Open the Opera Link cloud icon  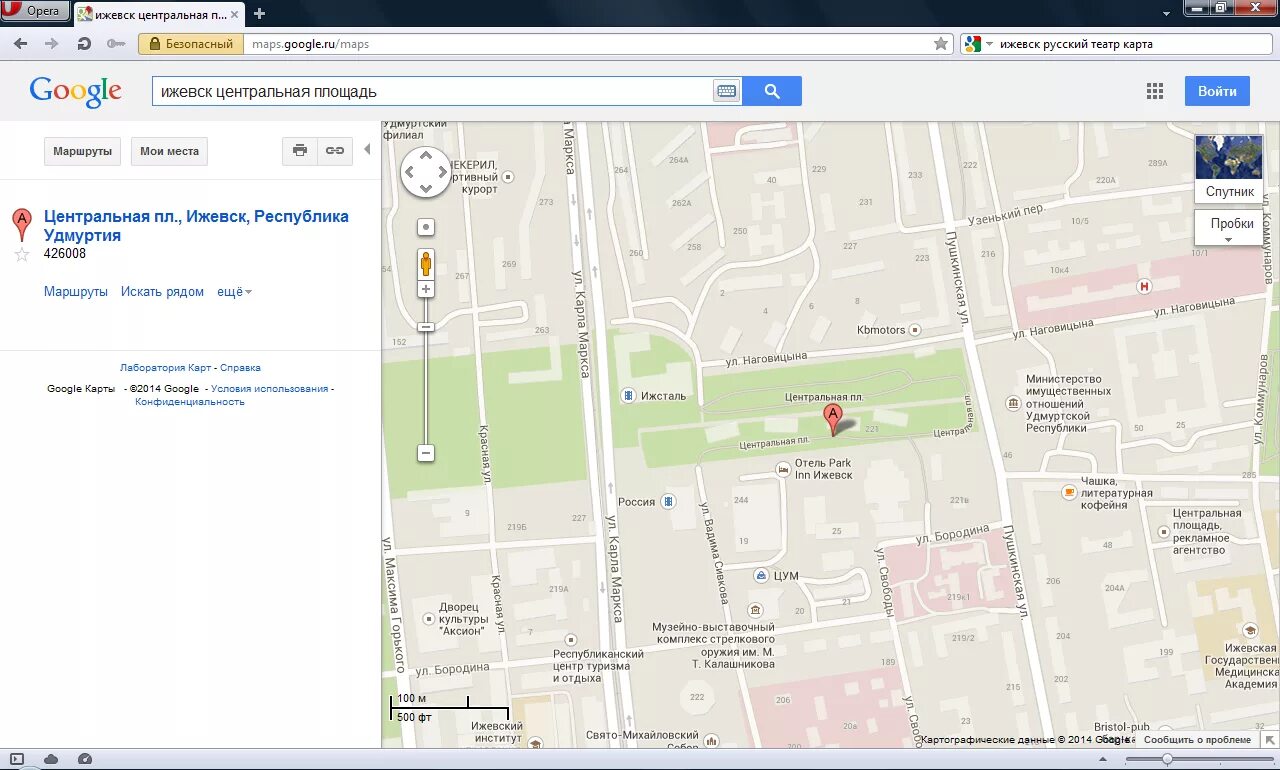[x=51, y=759]
